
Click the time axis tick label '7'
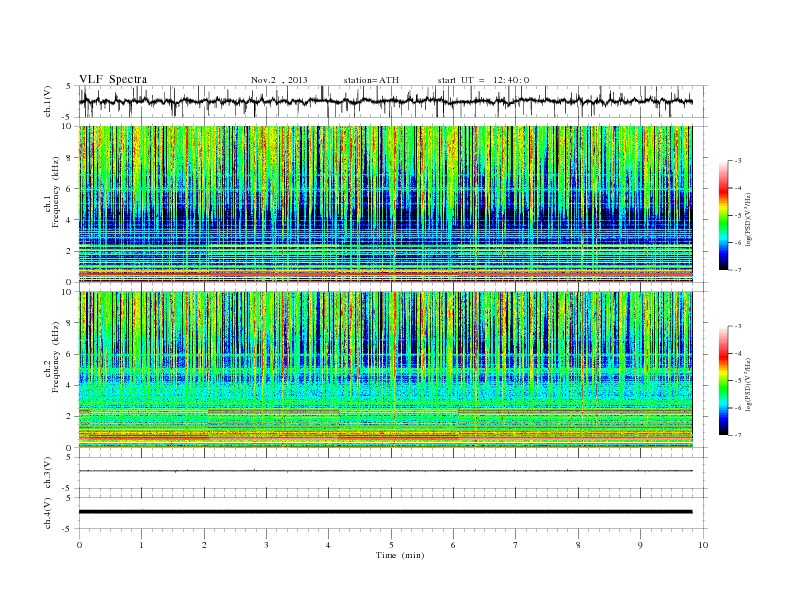[516, 545]
